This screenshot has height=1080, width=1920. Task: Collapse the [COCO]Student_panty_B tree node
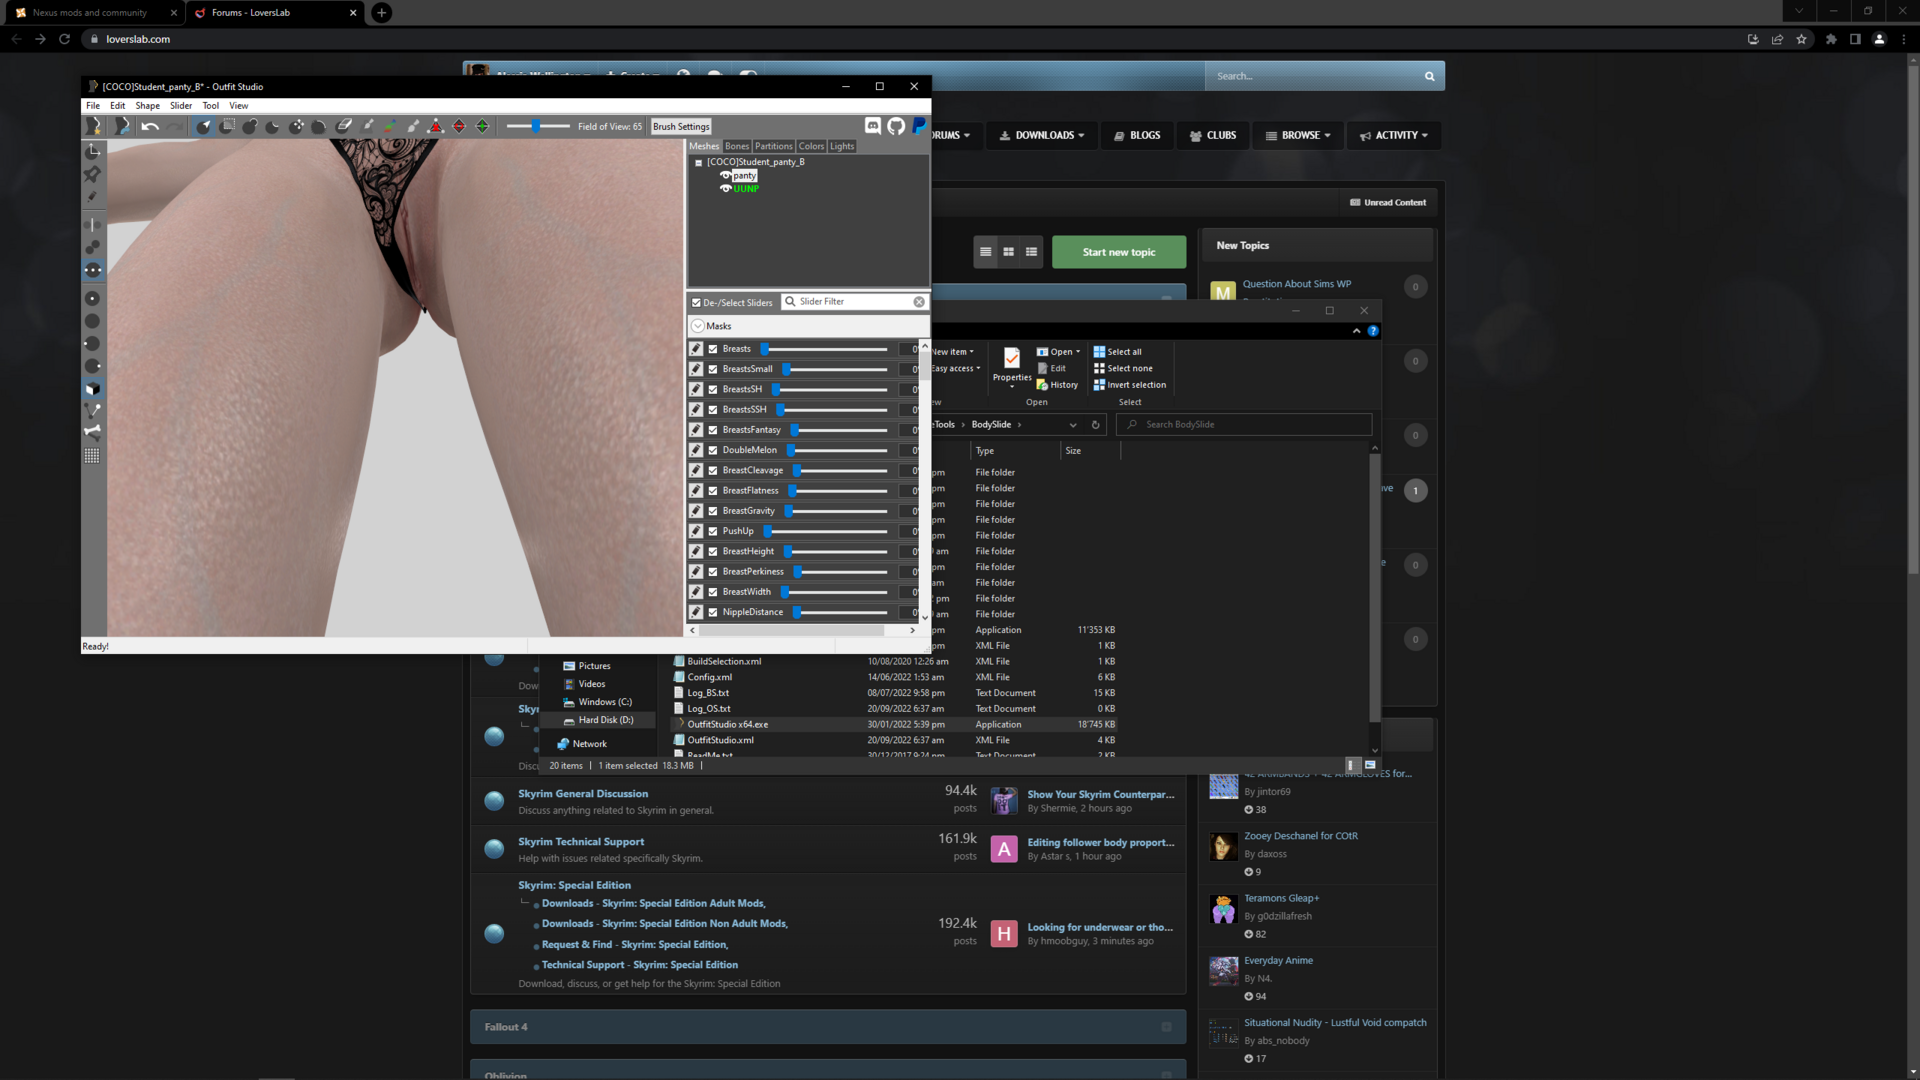(698, 162)
